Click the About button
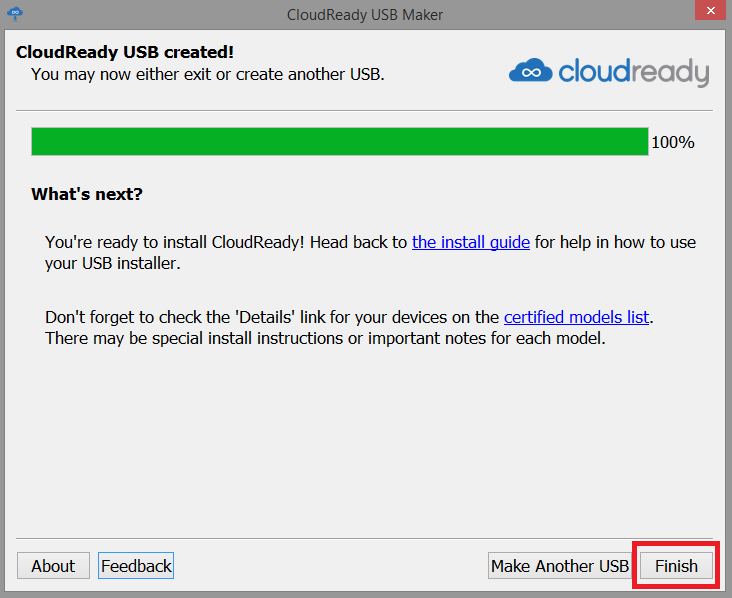This screenshot has height=598, width=732. [53, 566]
